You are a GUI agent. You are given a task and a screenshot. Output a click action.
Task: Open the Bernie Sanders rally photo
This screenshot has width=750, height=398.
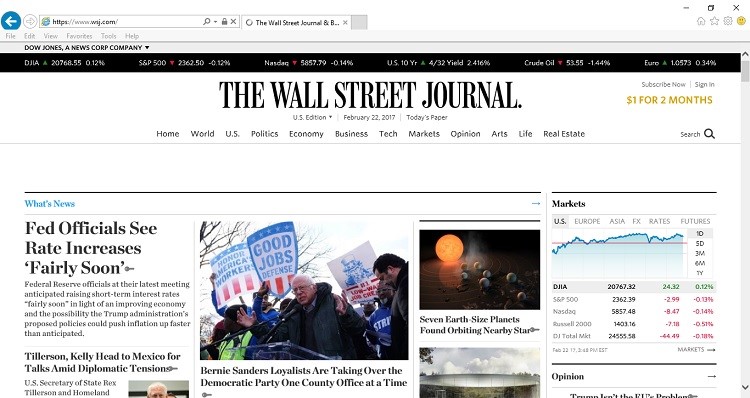304,290
